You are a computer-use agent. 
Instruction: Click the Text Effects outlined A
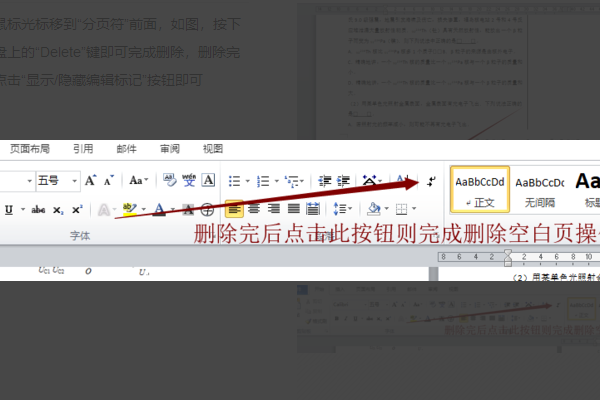coord(104,209)
